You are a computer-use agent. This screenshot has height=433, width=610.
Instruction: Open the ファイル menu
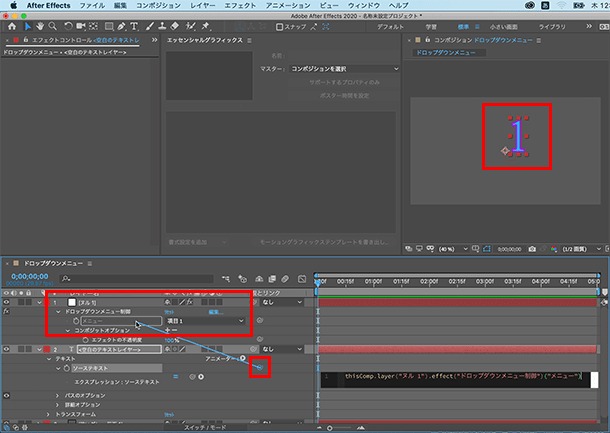pos(92,5)
